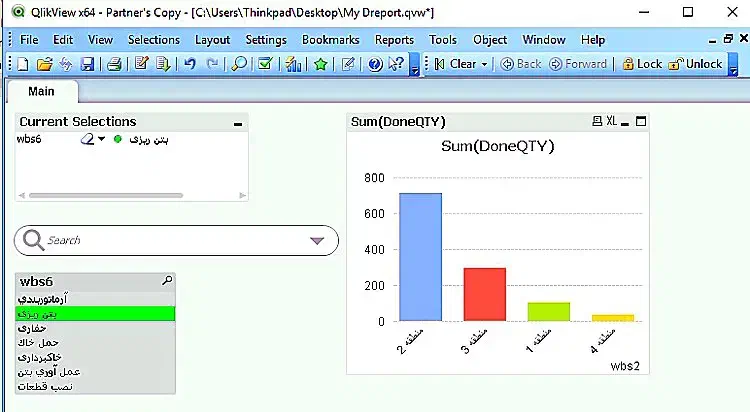The width and height of the screenshot is (750, 412).
Task: Open Help Topics via the question mark icon
Action: click(x=376, y=64)
